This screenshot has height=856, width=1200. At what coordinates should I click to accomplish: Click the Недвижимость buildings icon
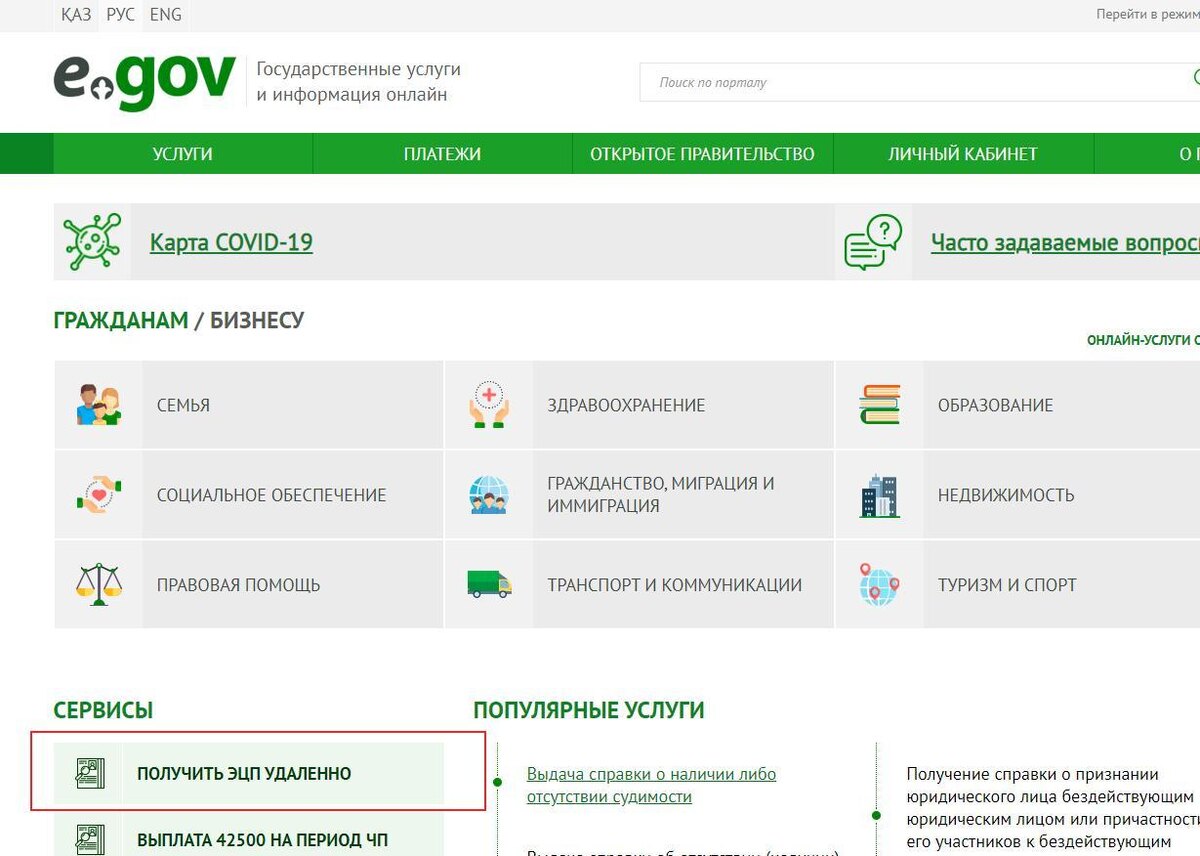coord(879,495)
